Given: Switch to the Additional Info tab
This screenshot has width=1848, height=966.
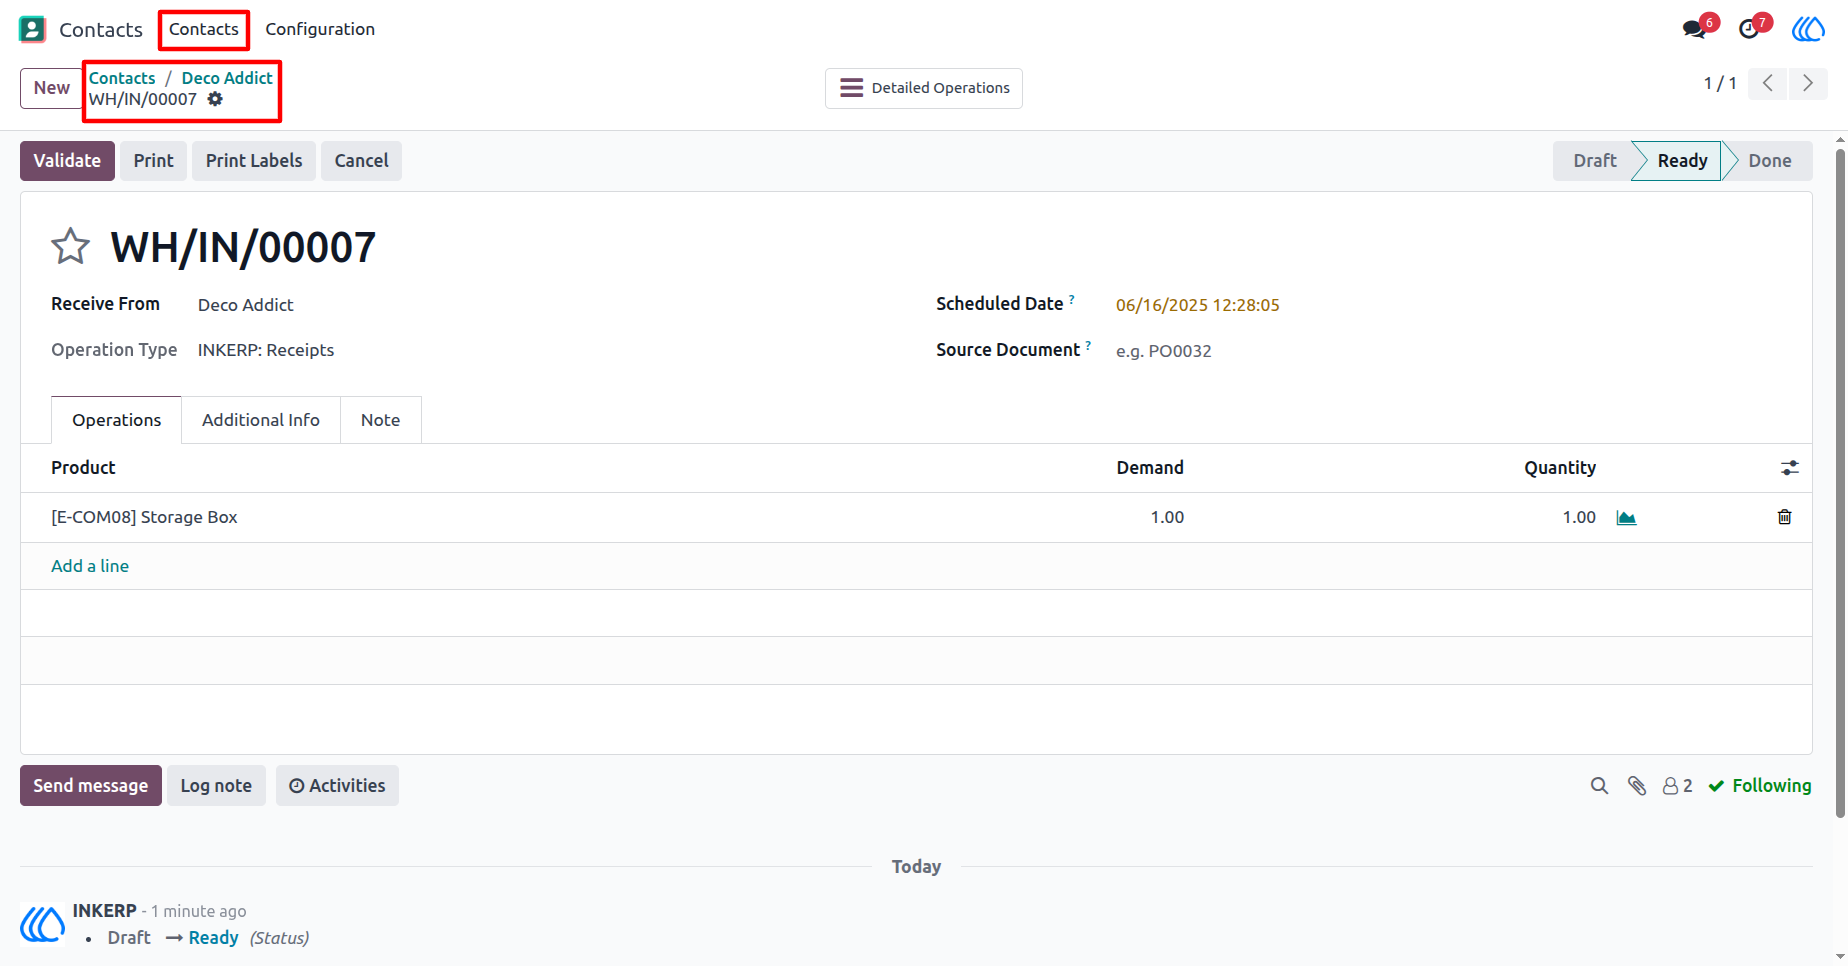Looking at the screenshot, I should (261, 420).
